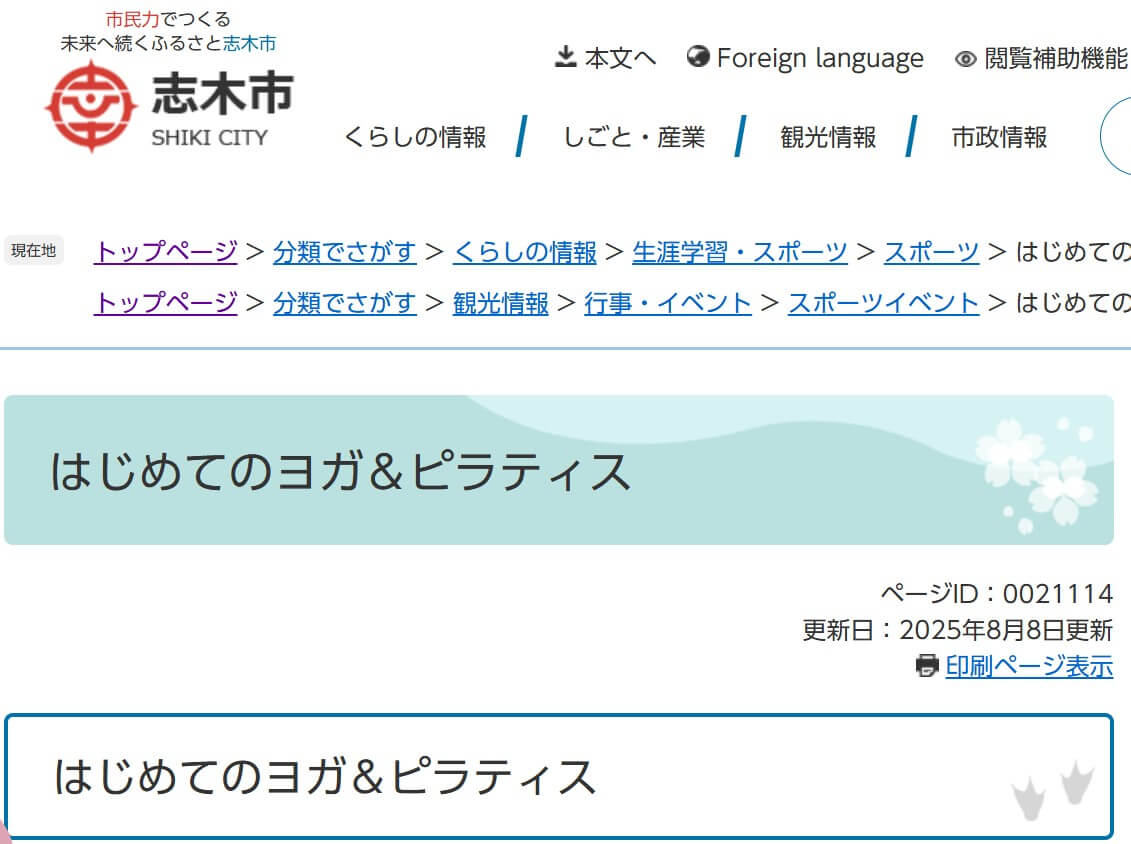Go to トップページ in second breadcrumb row
This screenshot has width=1131, height=844.
tap(166, 302)
